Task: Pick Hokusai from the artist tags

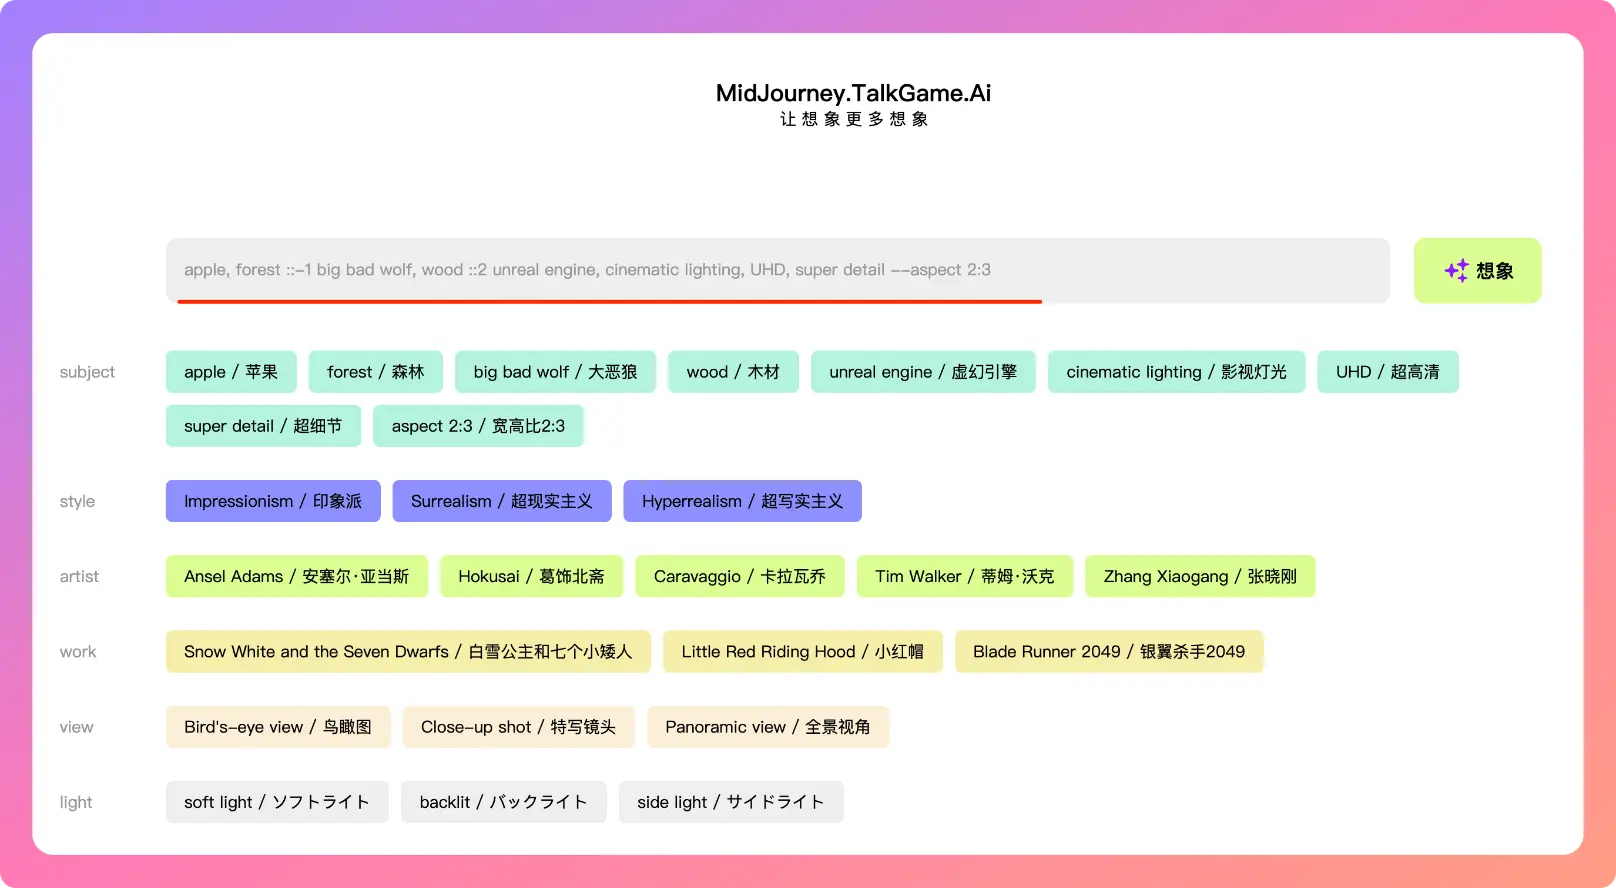Action: (x=531, y=576)
